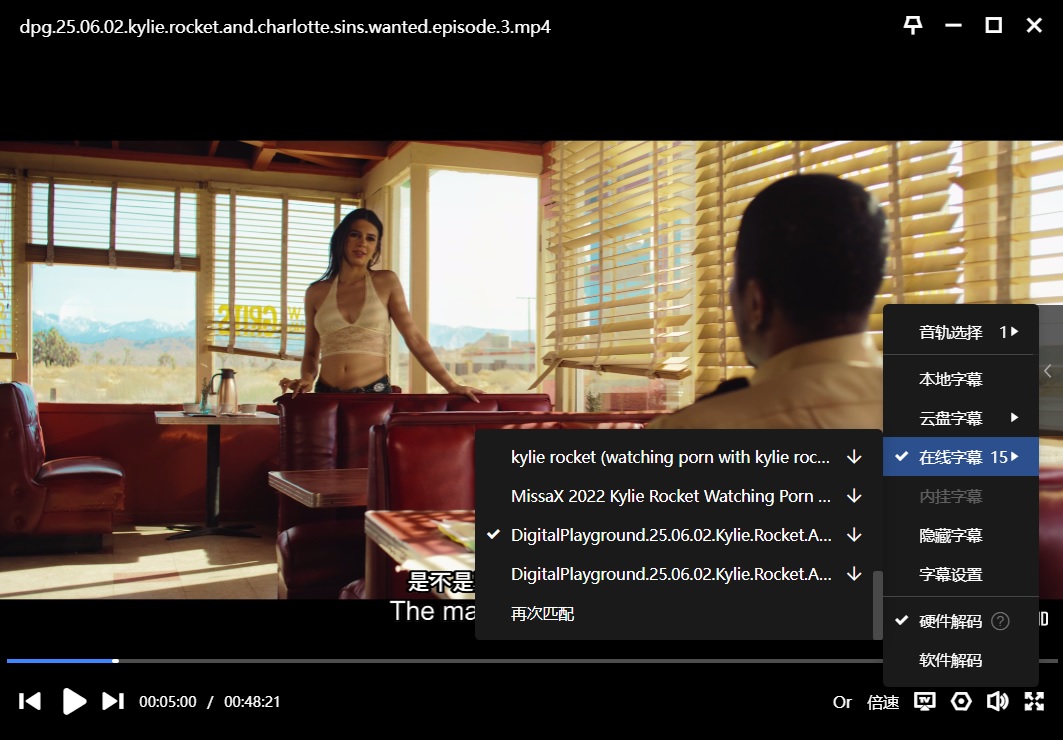Mute the volume speaker icon
Screen dimensions: 1063x740
point(997,701)
